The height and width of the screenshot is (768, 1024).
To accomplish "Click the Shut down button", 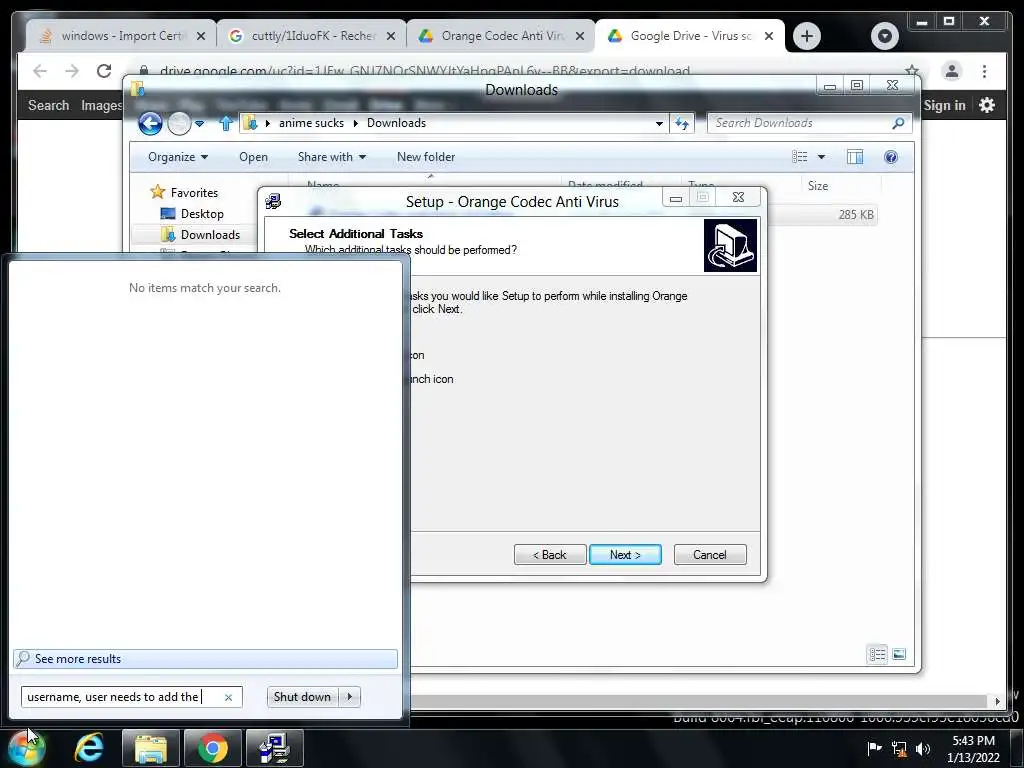I will tap(302, 697).
